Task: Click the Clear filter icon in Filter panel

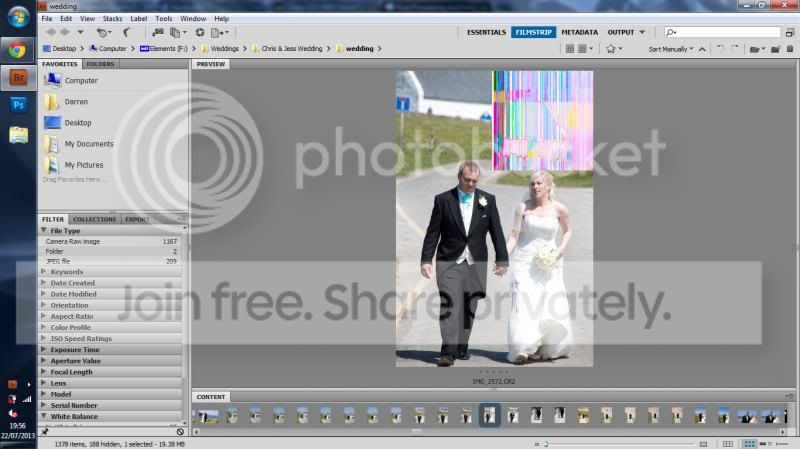Action: point(180,432)
